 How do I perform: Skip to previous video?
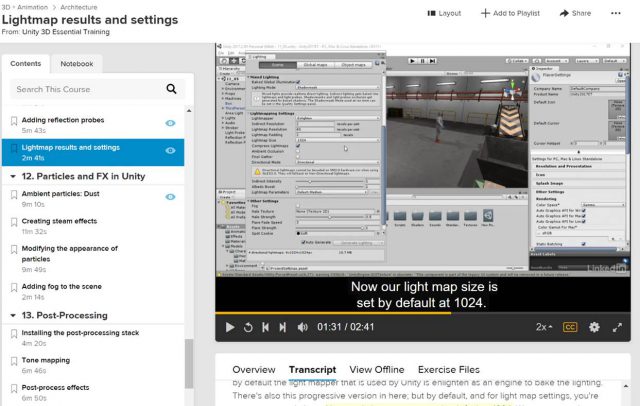(265, 327)
